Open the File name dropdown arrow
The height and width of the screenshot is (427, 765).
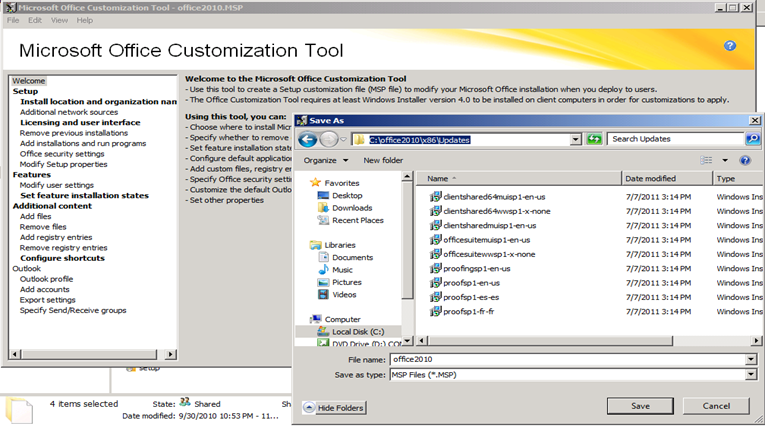pyautogui.click(x=751, y=360)
